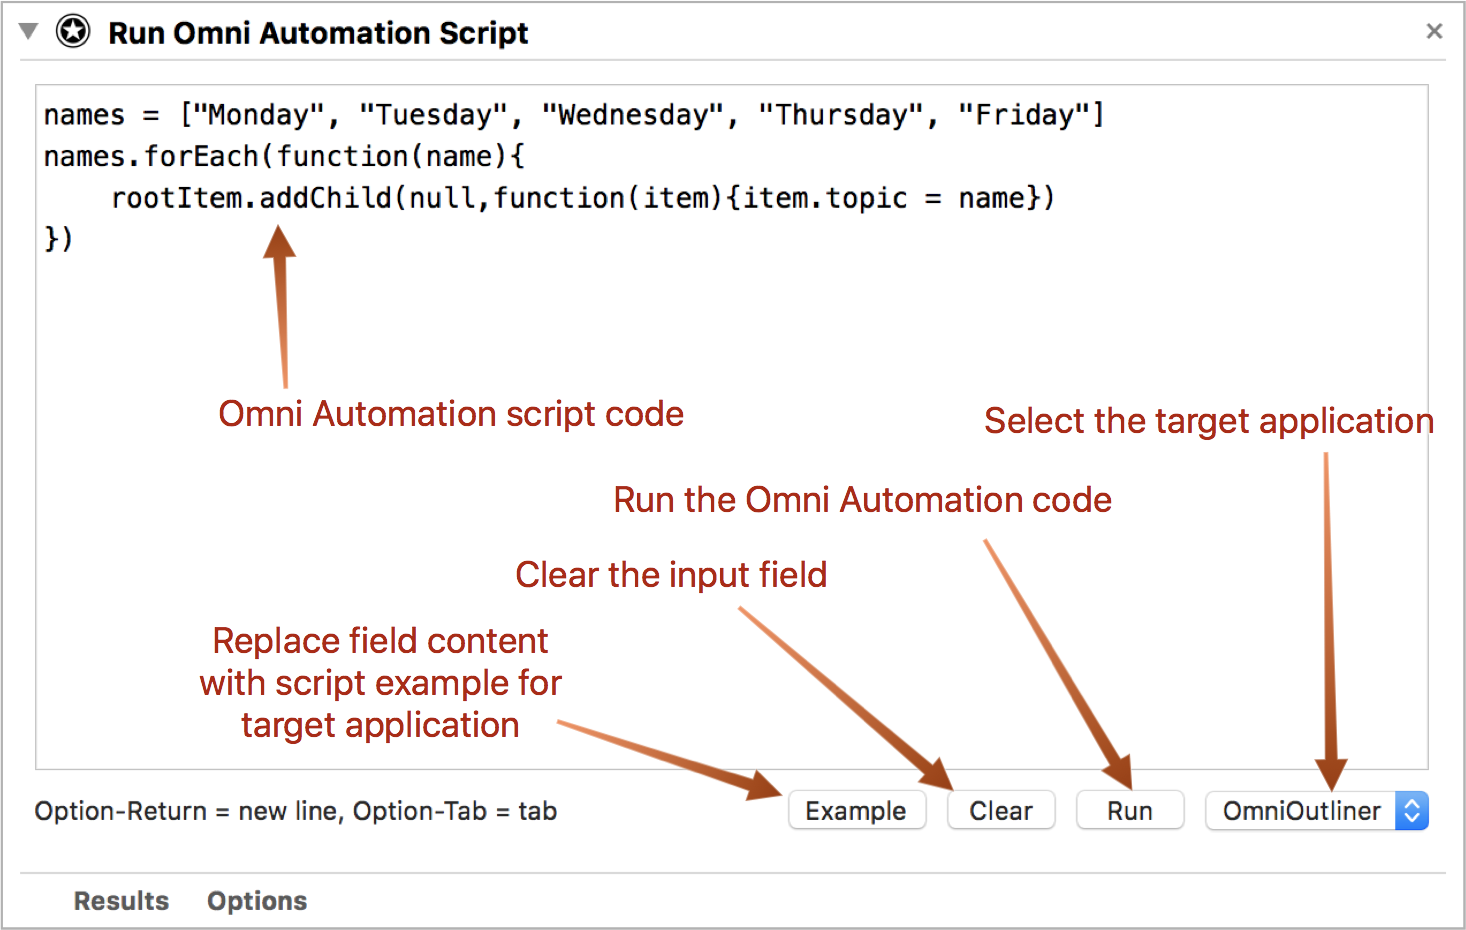Clear the script input field with Clear
1466x930 pixels.
(x=1000, y=811)
